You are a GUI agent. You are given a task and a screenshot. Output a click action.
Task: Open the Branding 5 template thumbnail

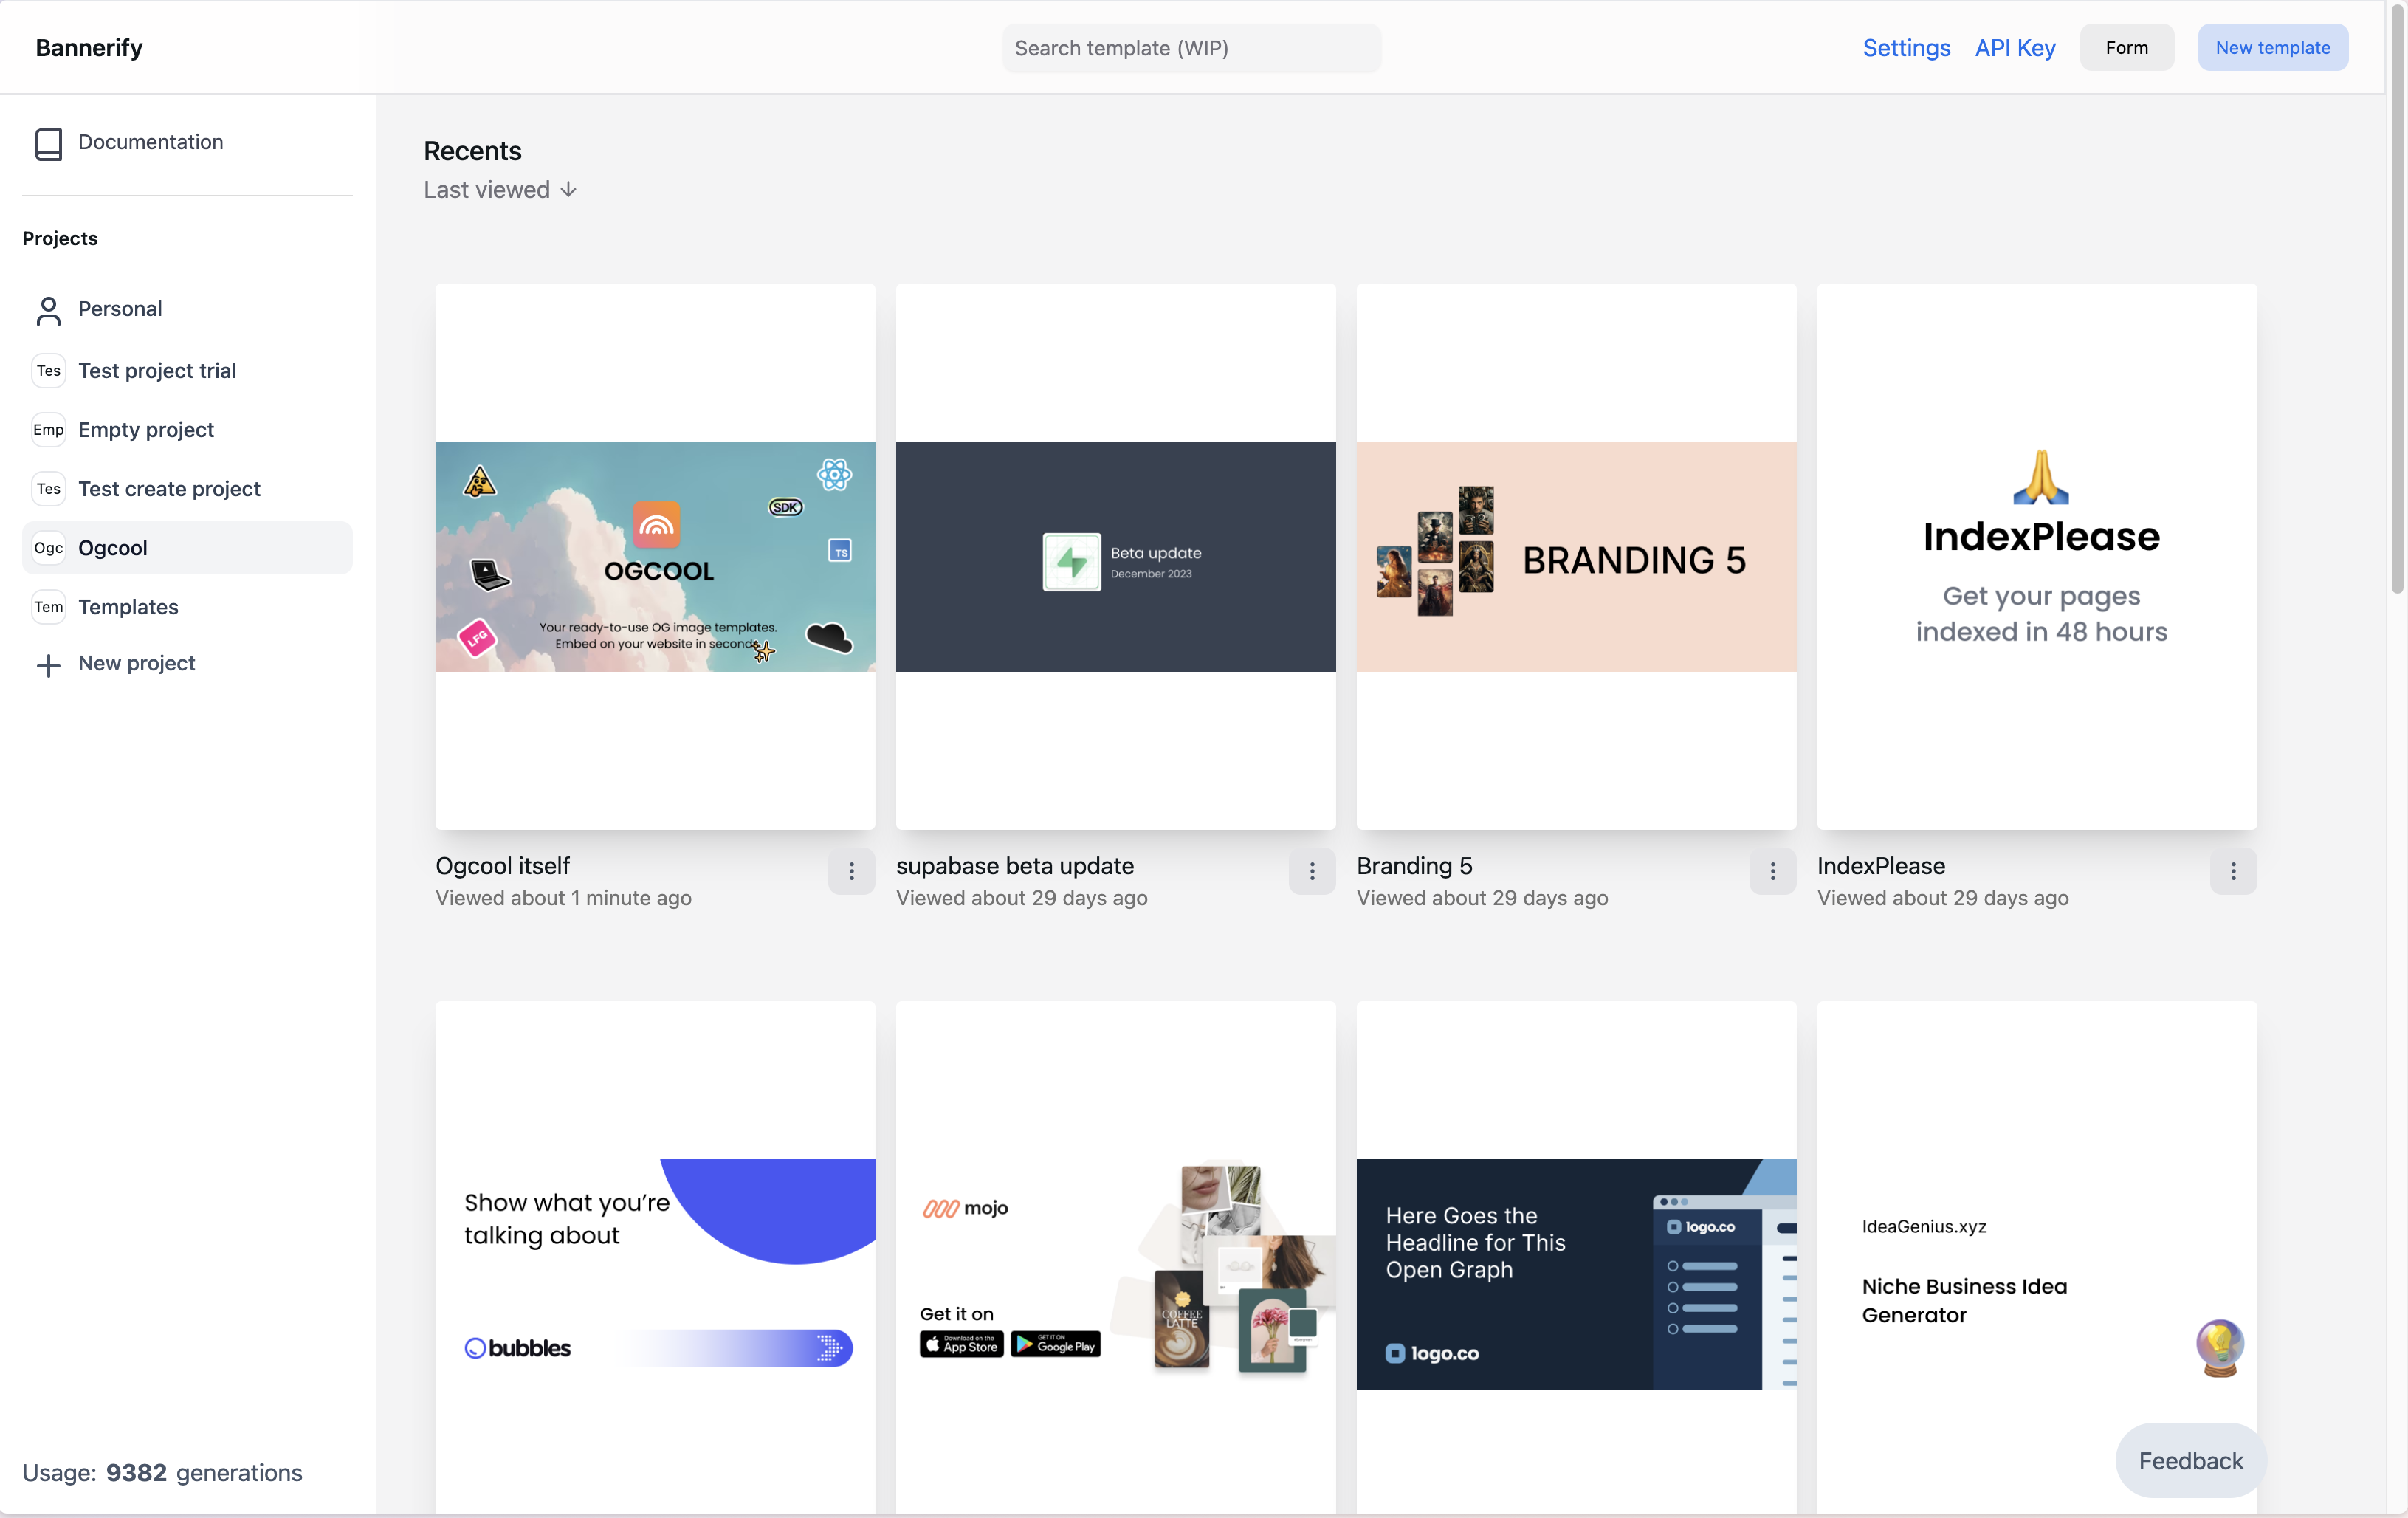tap(1576, 557)
